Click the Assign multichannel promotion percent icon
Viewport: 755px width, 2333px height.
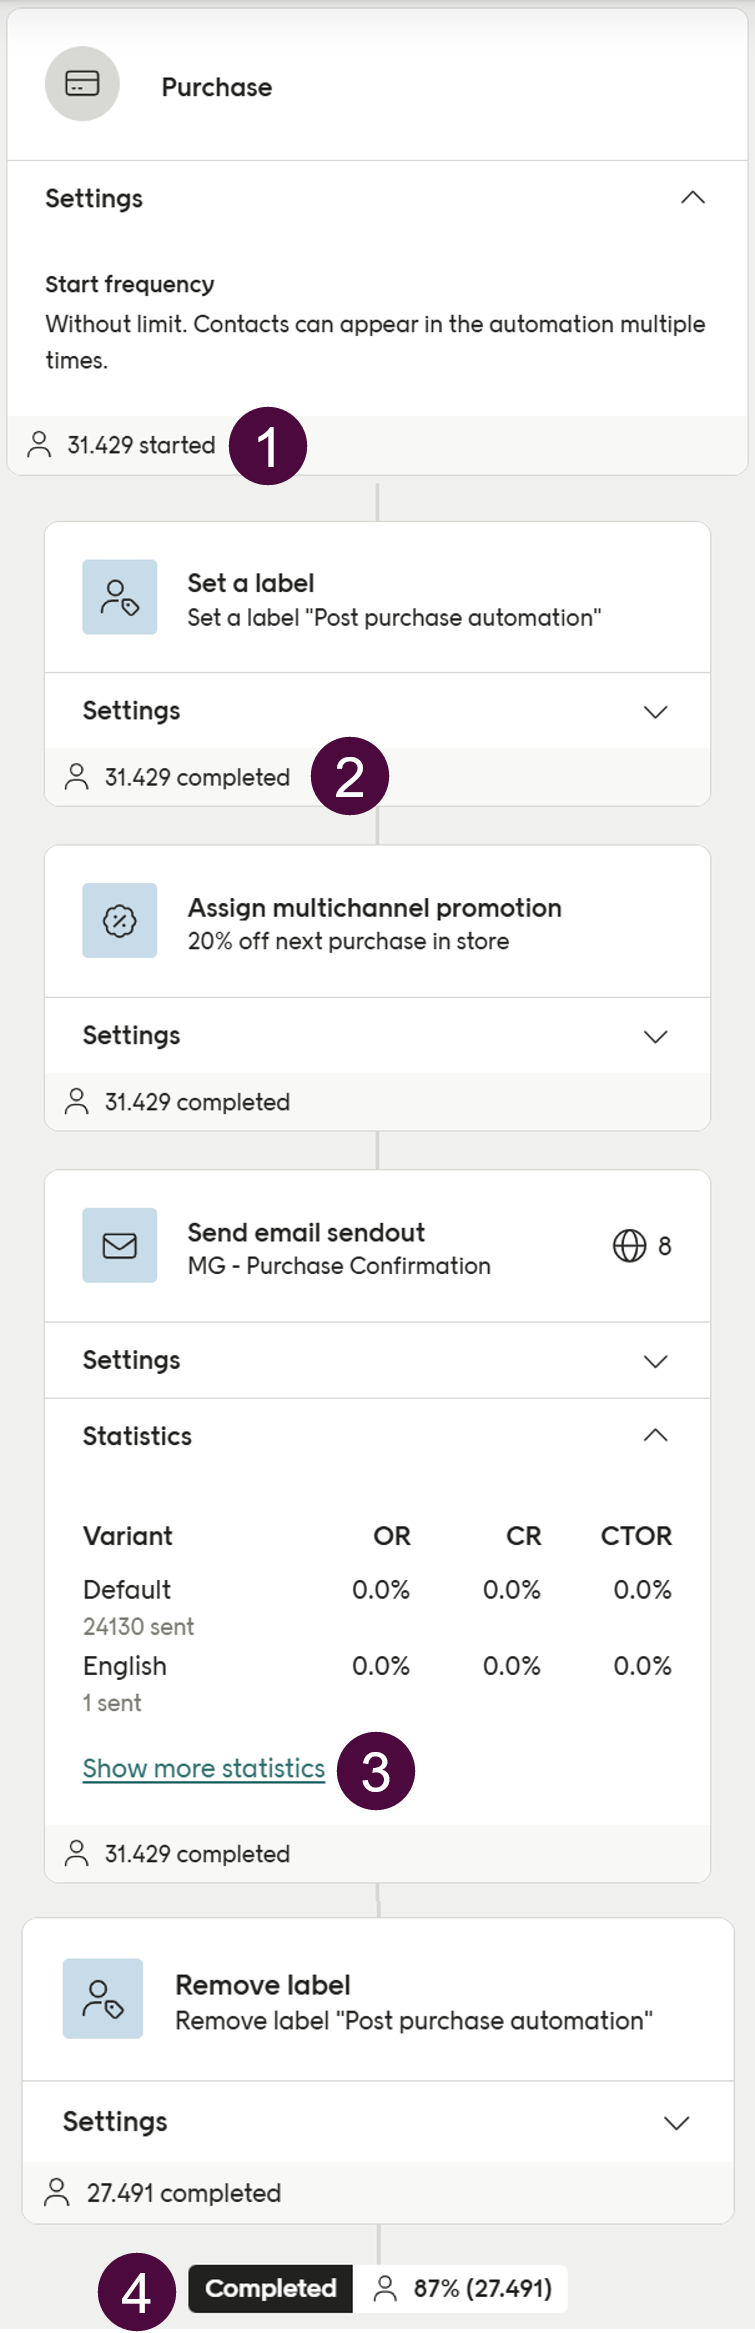click(x=120, y=921)
